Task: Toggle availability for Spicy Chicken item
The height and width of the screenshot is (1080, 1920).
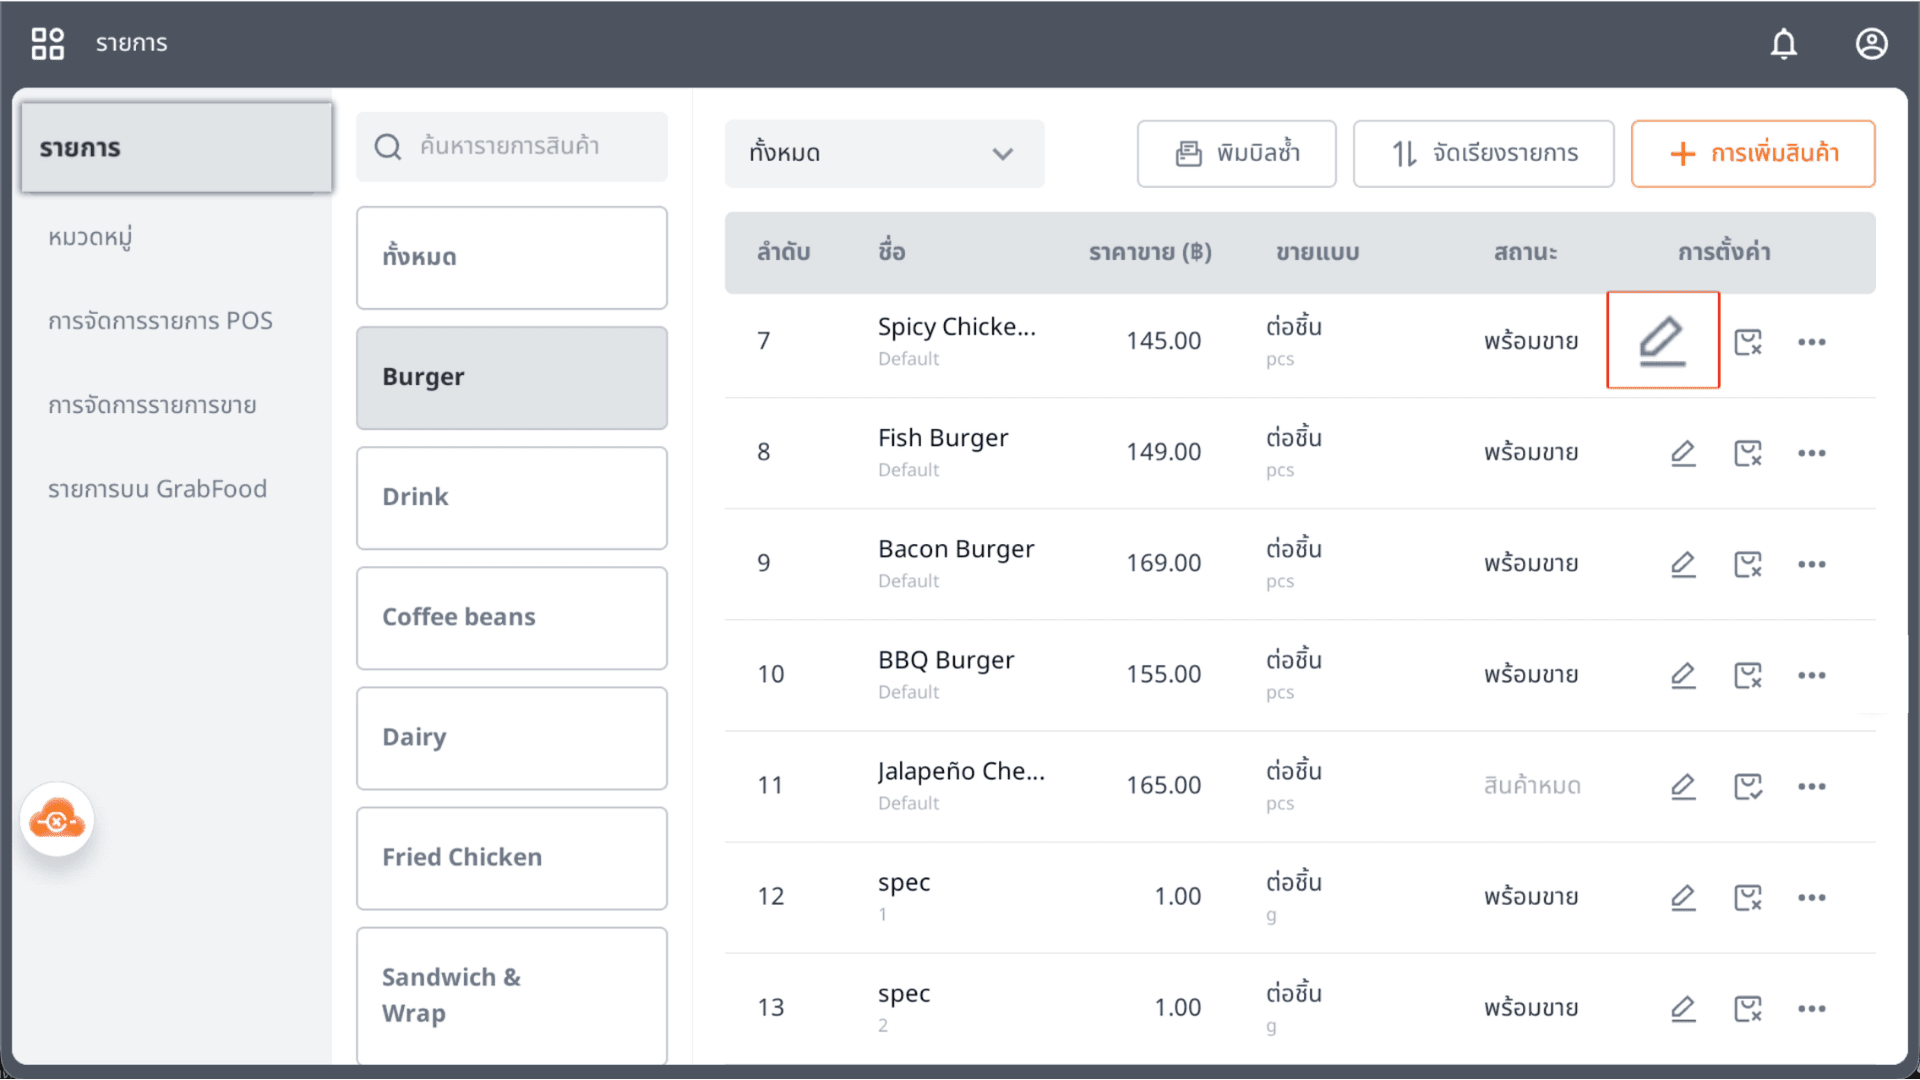Action: [x=1748, y=342]
